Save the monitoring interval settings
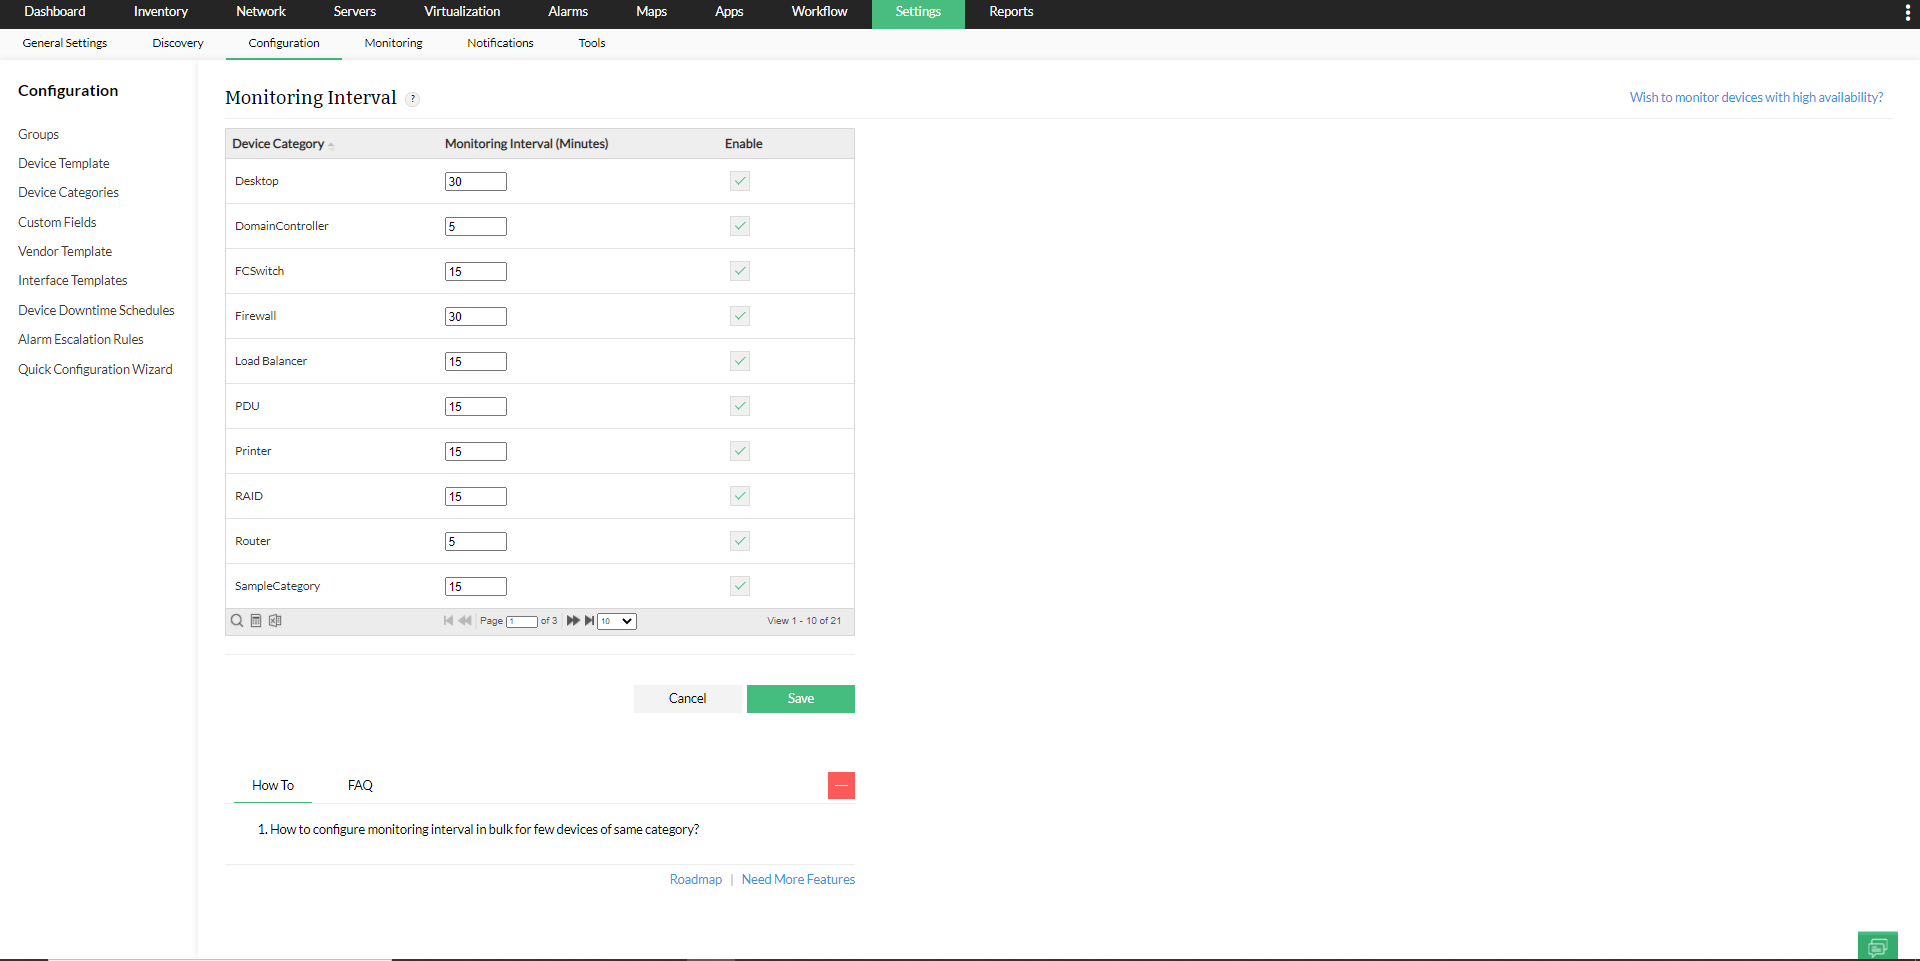 tap(800, 698)
